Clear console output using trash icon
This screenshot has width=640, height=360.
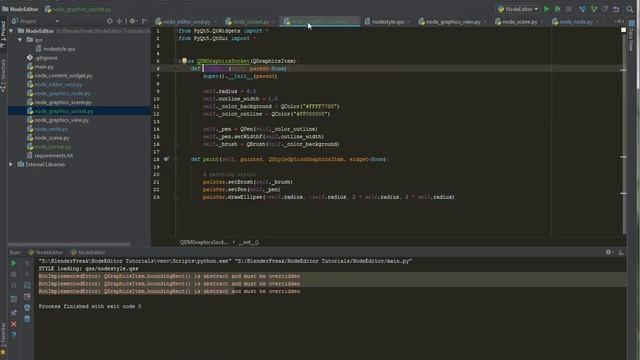click(x=27, y=318)
